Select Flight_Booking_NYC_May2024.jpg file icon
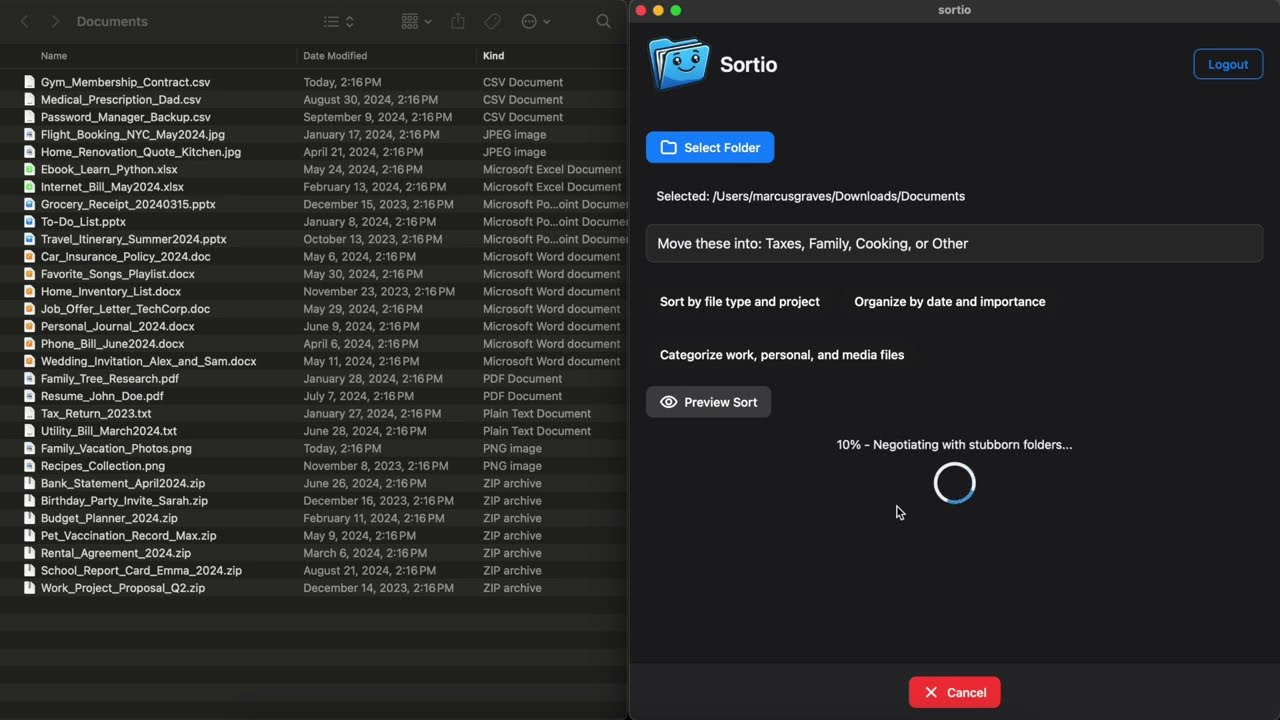The height and width of the screenshot is (720, 1280). tap(30, 134)
